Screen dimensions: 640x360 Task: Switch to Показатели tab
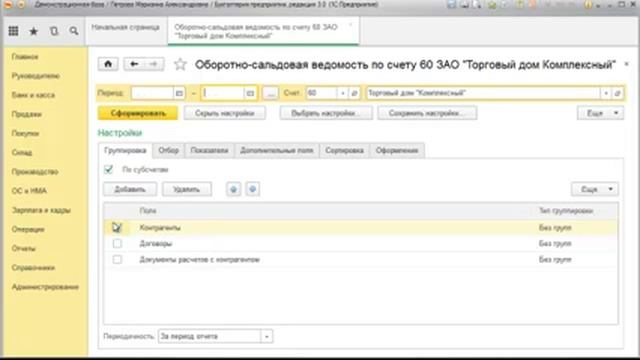tap(209, 151)
